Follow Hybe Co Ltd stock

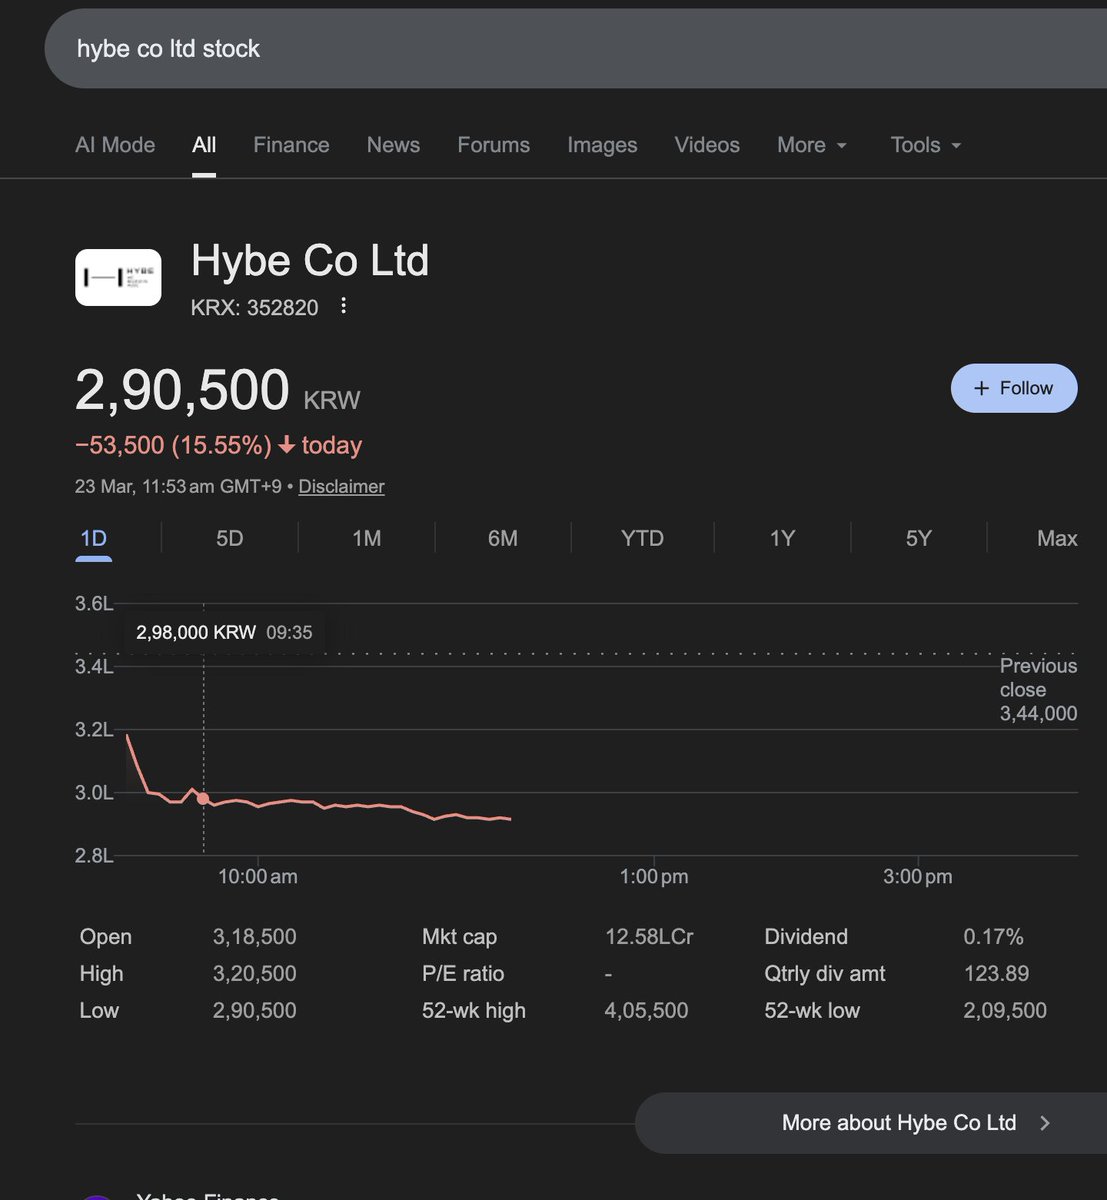tap(1014, 388)
